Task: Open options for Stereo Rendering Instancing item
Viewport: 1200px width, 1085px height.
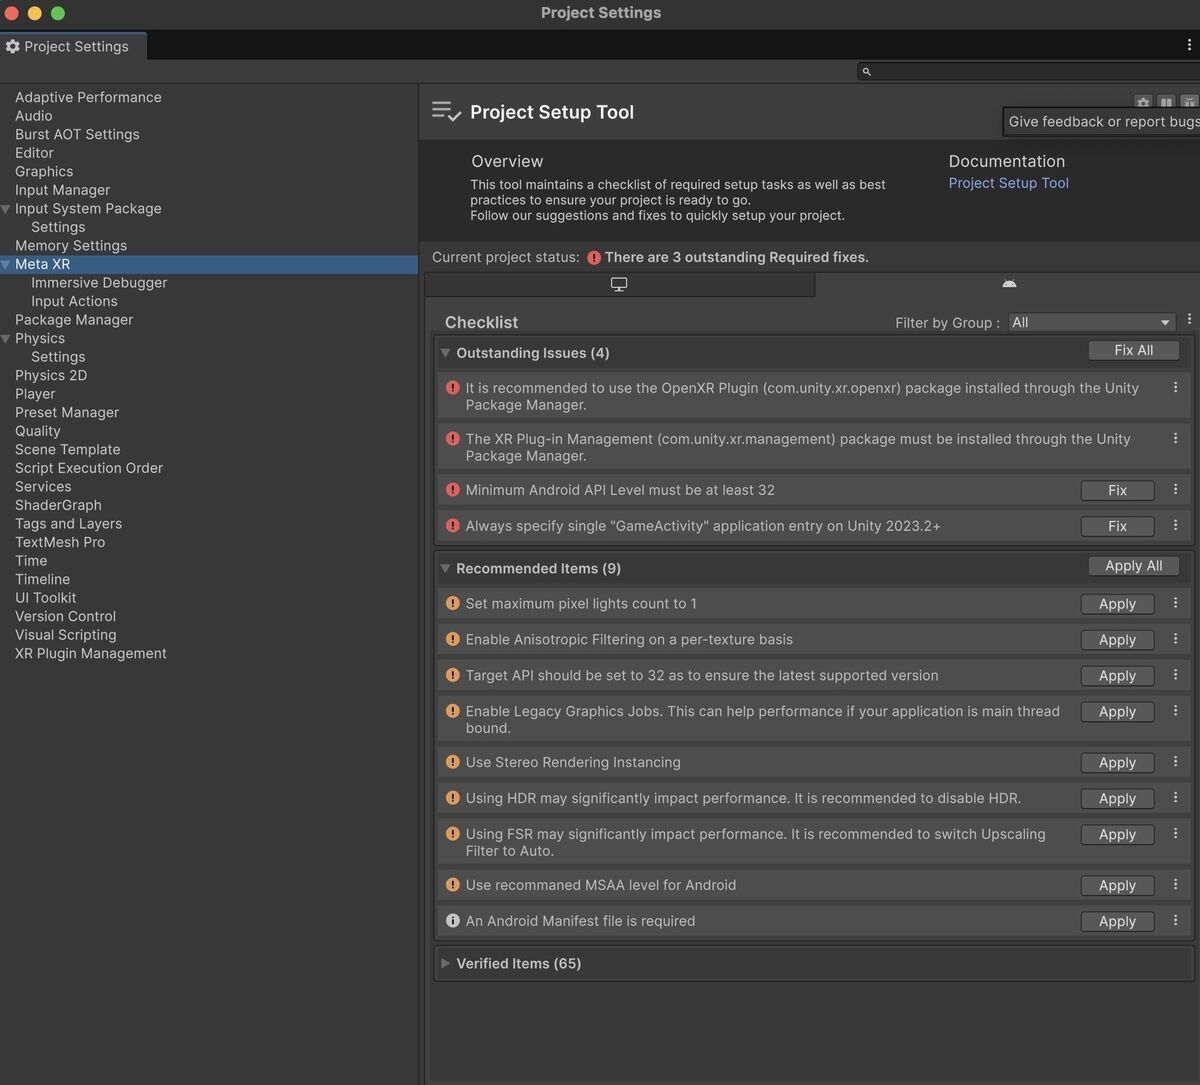Action: [1175, 762]
